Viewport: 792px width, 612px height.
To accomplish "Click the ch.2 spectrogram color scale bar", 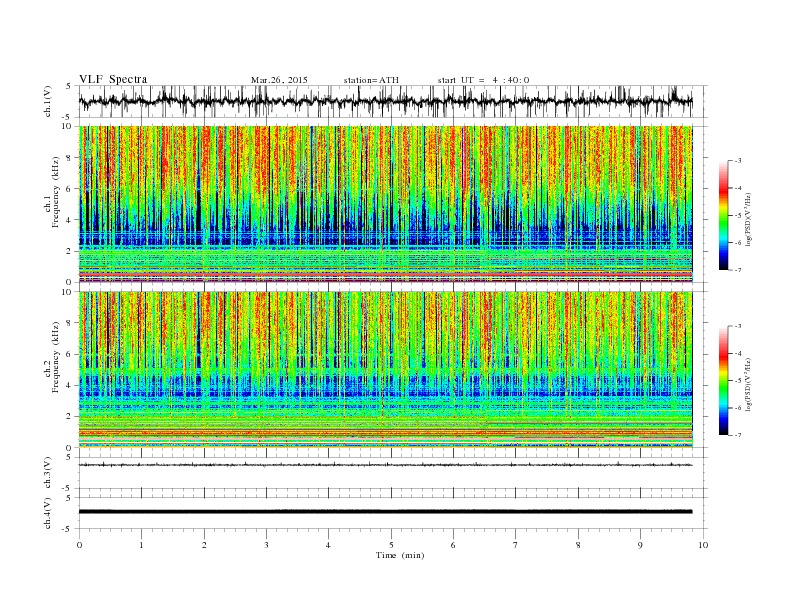I will click(724, 380).
